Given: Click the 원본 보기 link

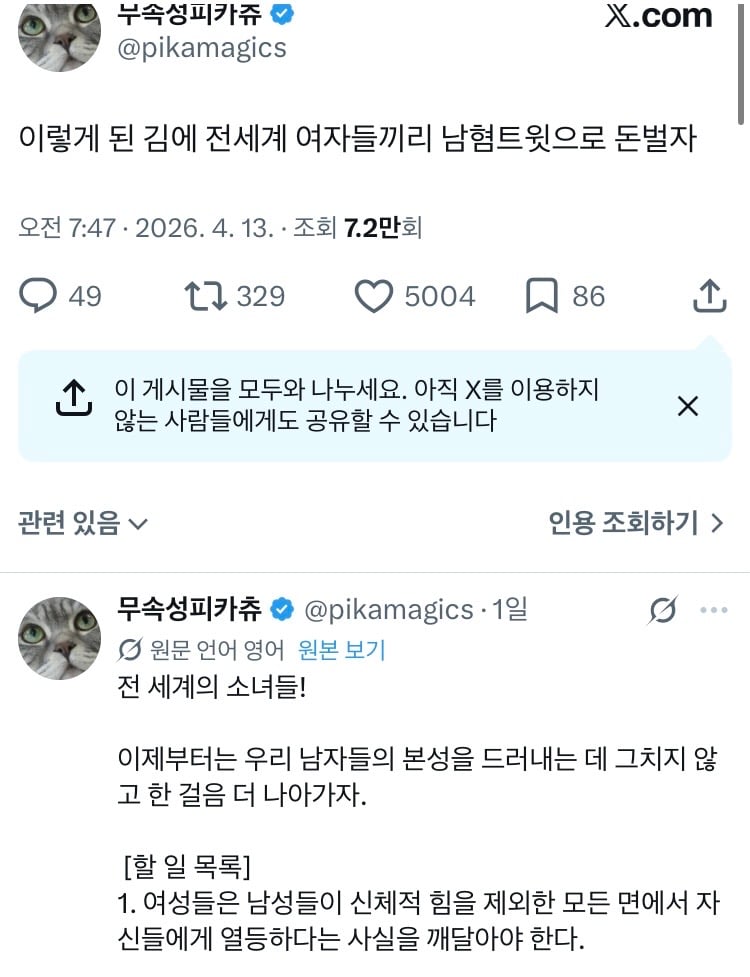Looking at the screenshot, I should tap(341, 650).
